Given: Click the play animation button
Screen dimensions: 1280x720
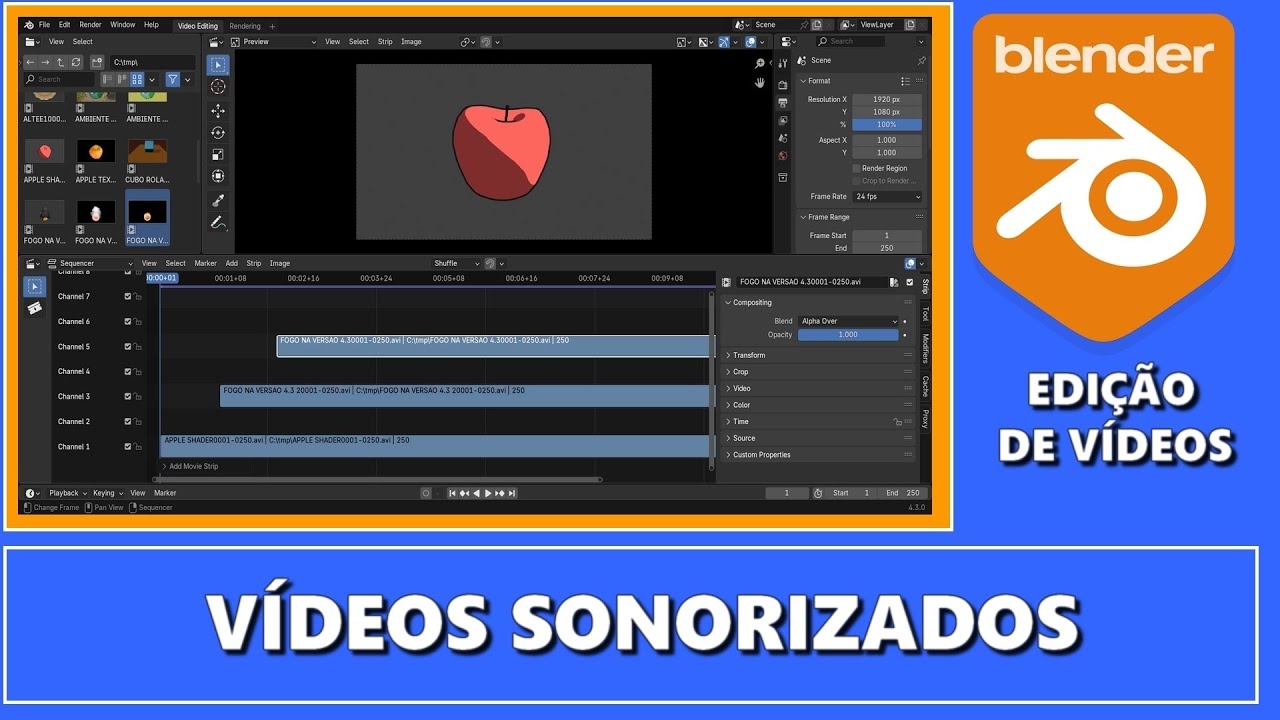Looking at the screenshot, I should (x=488, y=493).
